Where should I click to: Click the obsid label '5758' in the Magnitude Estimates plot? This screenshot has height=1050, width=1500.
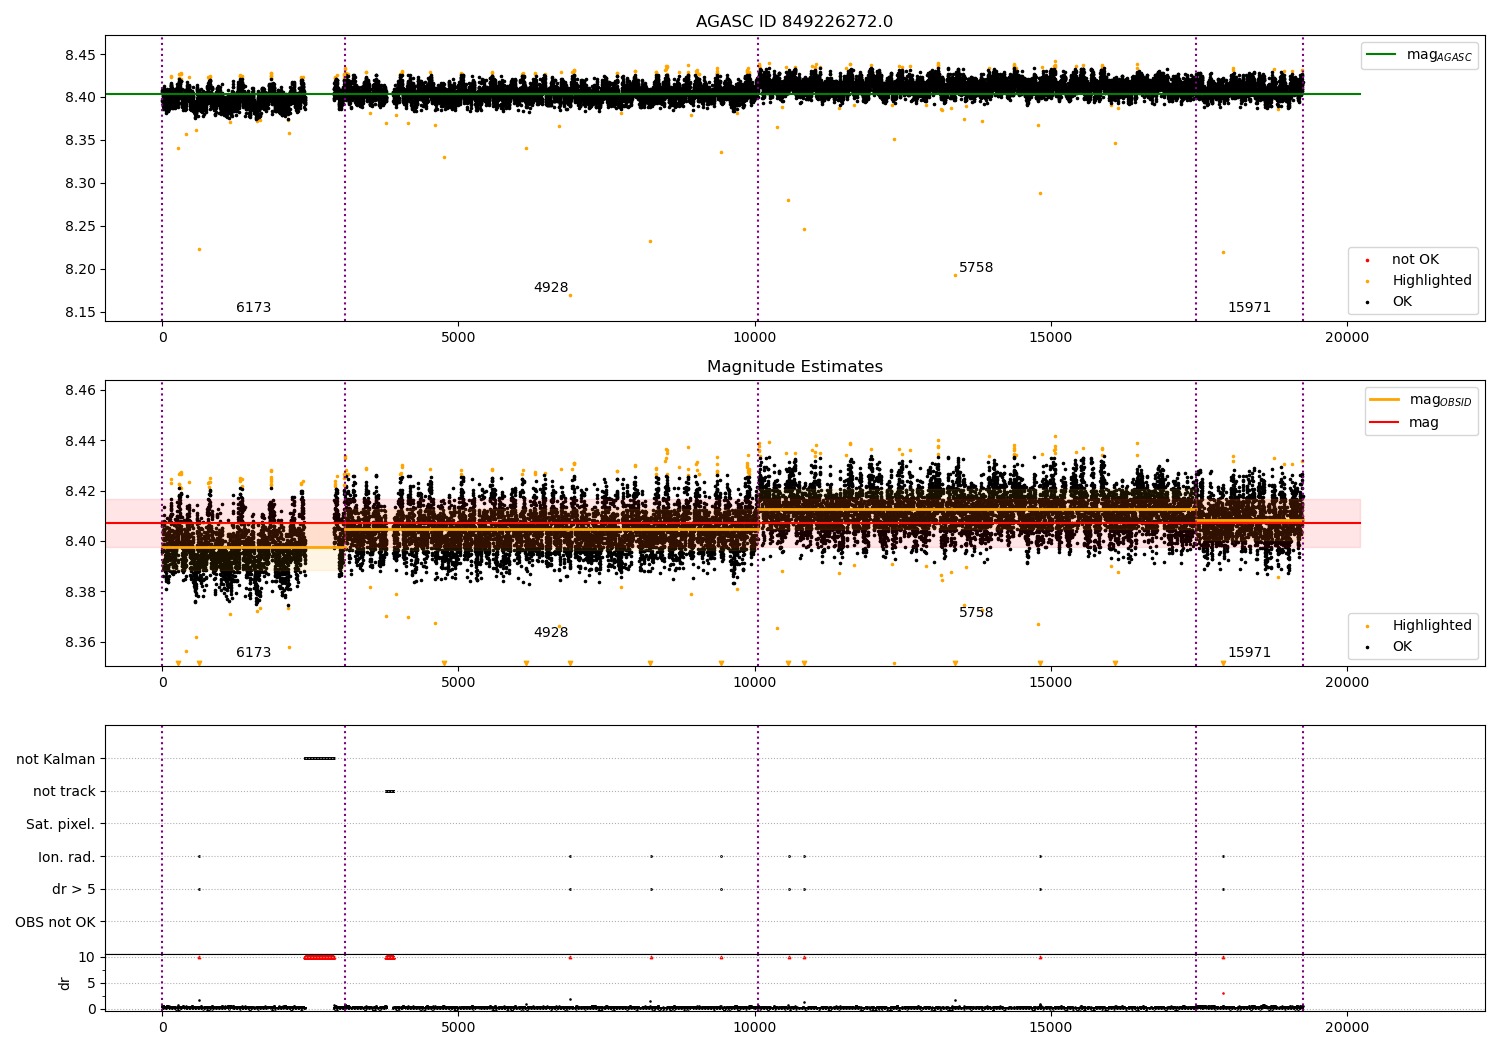coord(976,613)
